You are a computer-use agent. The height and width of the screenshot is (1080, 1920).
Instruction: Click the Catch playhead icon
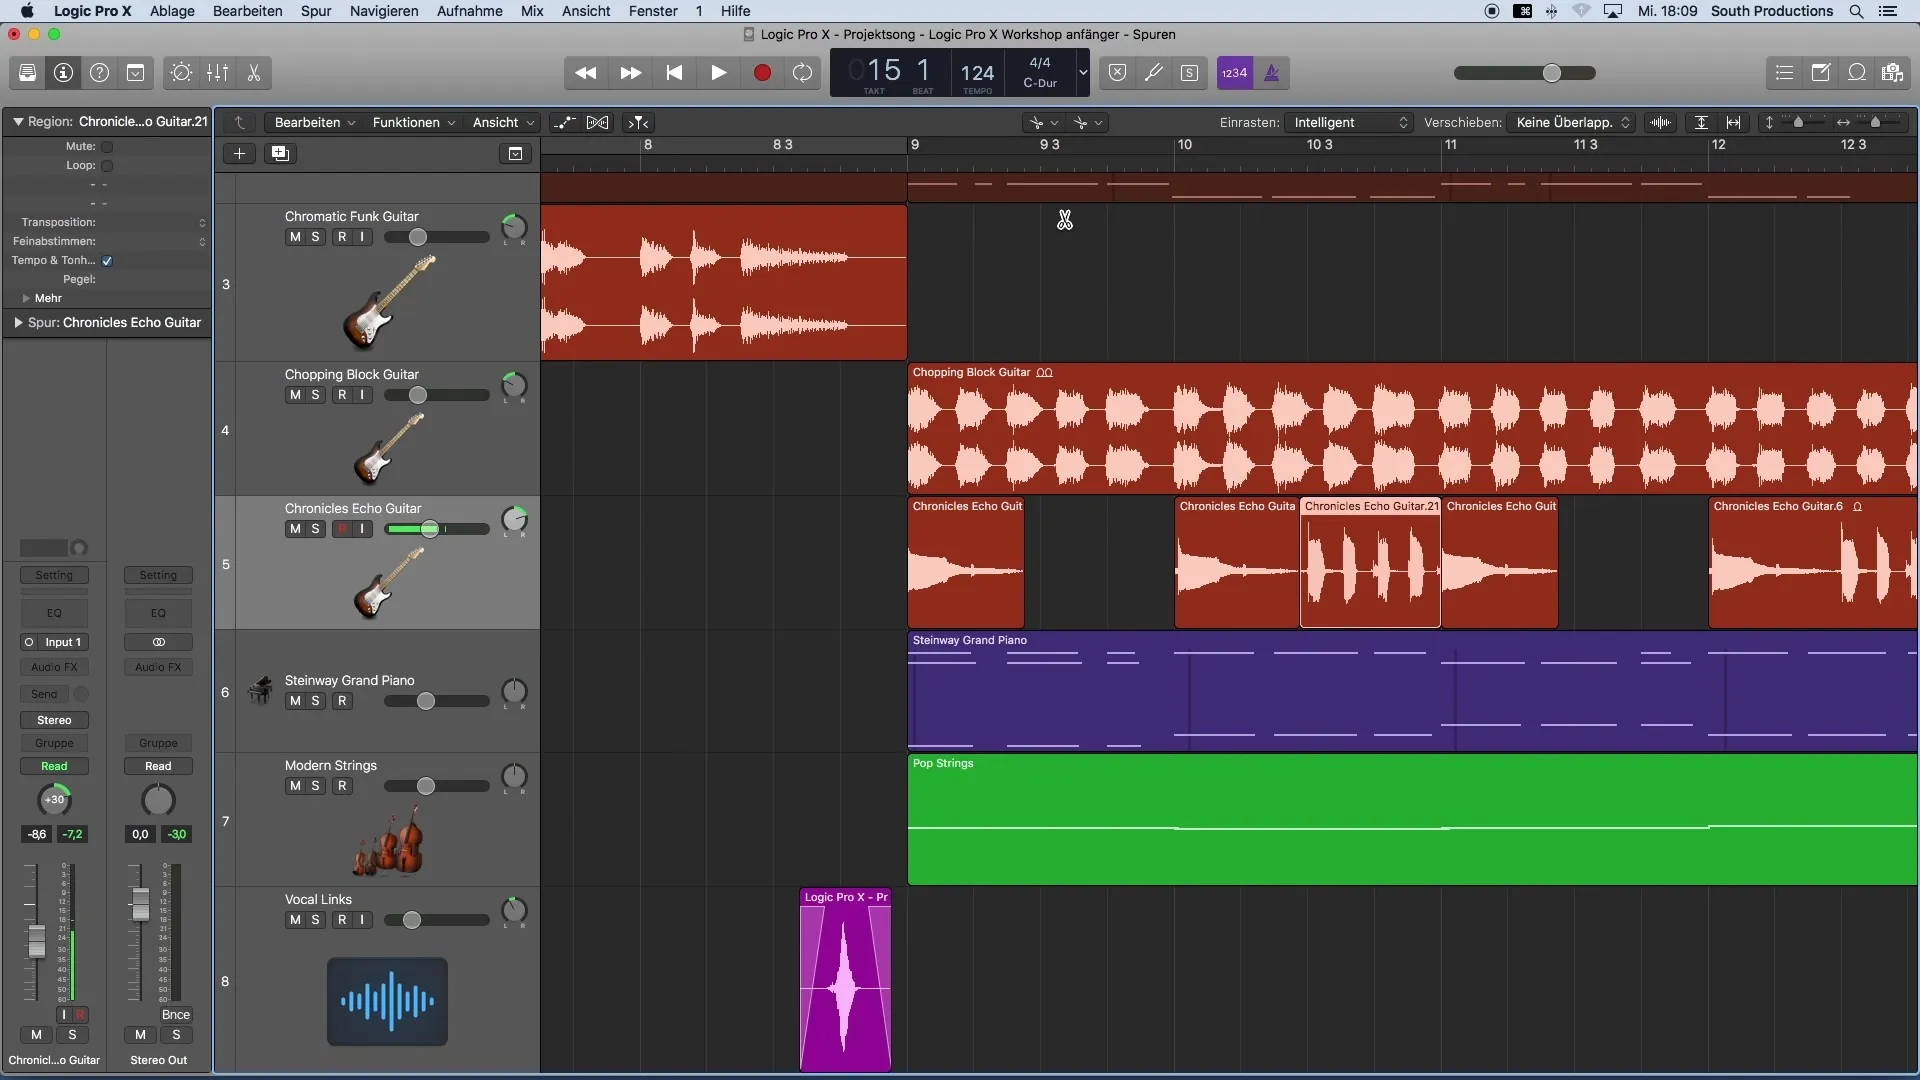click(x=638, y=123)
